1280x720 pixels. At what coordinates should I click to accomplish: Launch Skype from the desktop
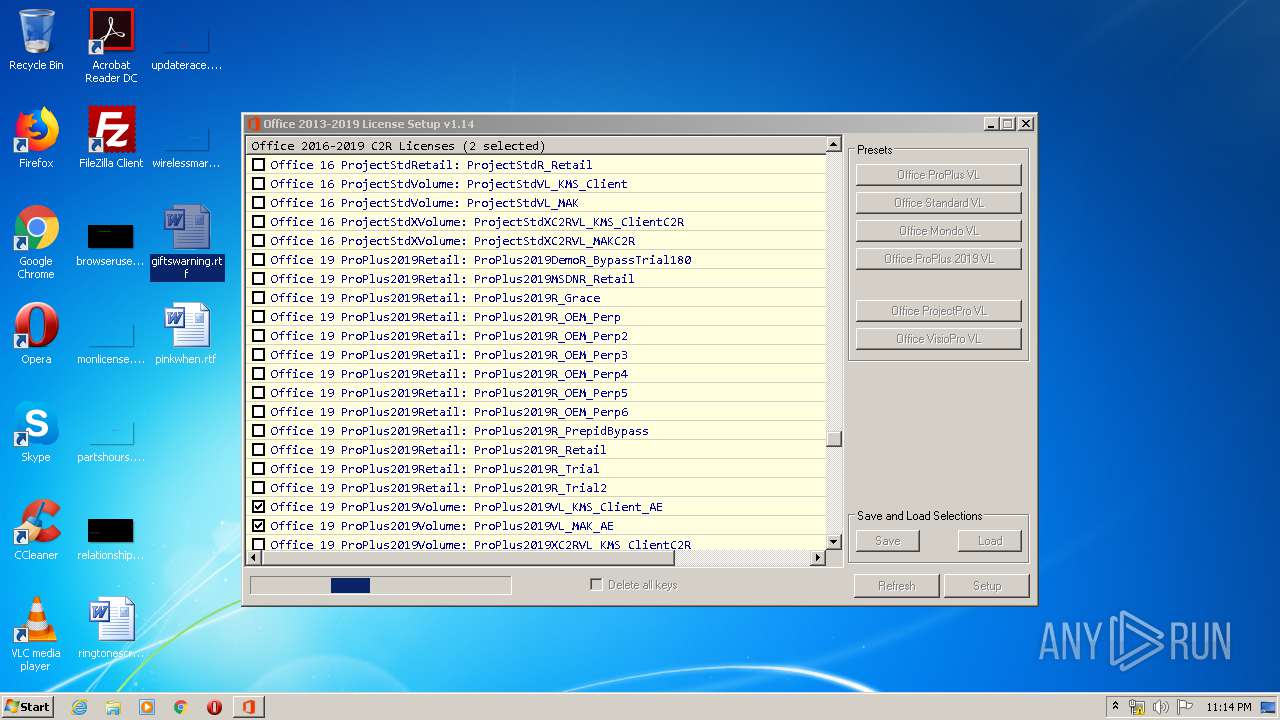36,432
